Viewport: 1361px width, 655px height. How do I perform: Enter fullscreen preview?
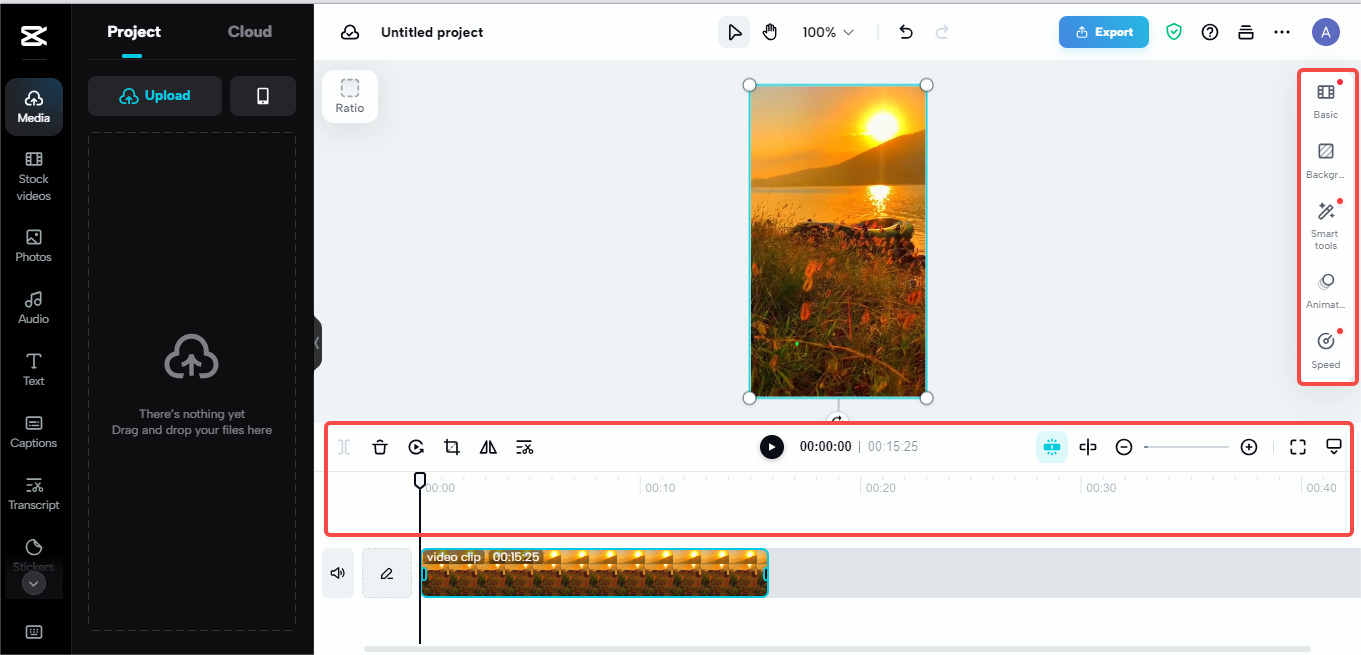click(x=1298, y=447)
